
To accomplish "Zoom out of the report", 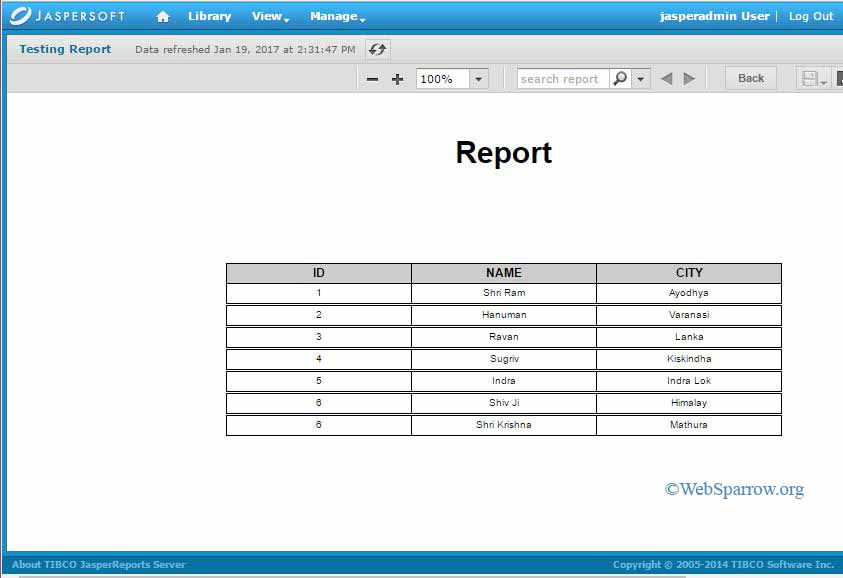I will 372,78.
